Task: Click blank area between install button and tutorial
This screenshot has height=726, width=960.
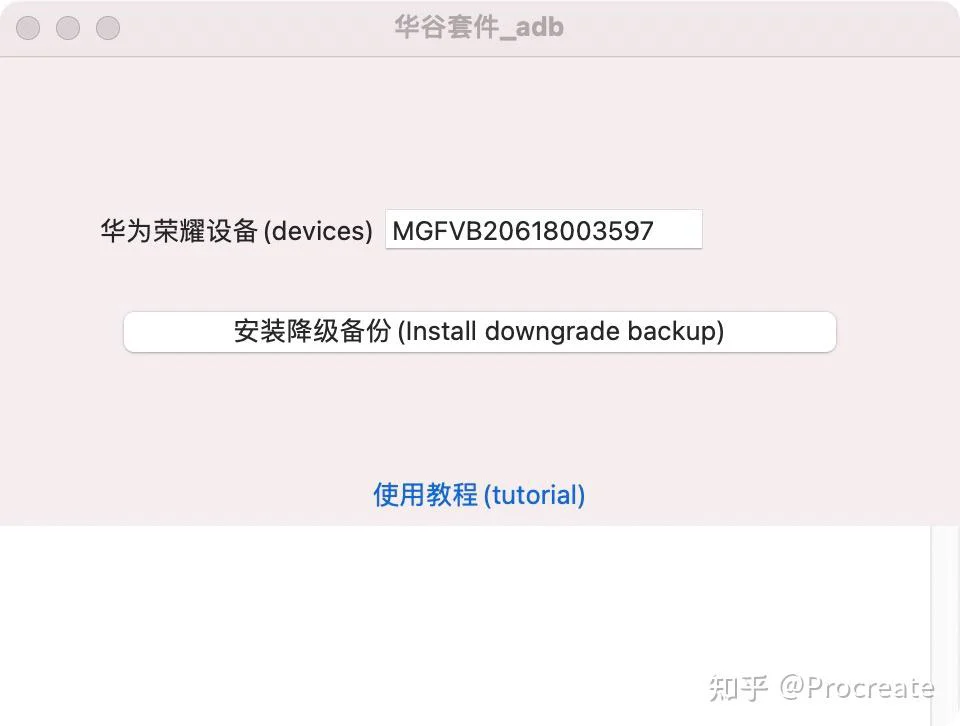Action: point(480,416)
